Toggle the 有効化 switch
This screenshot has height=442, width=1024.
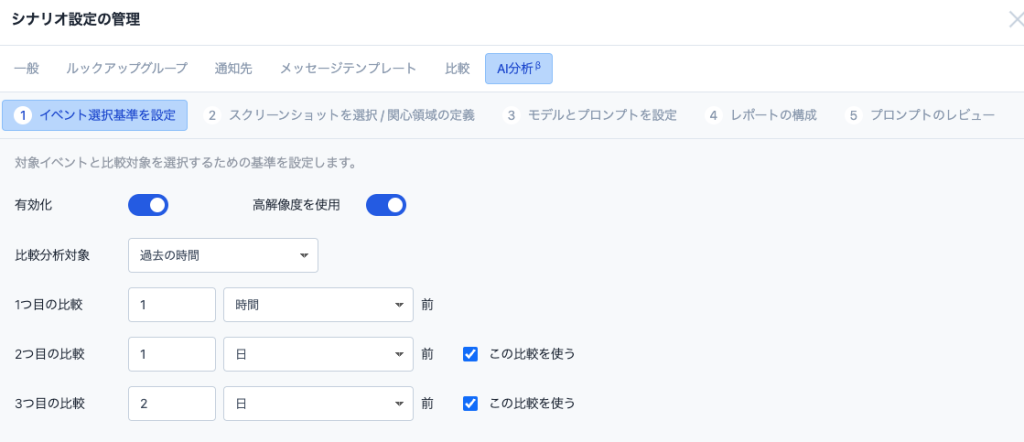[148, 205]
